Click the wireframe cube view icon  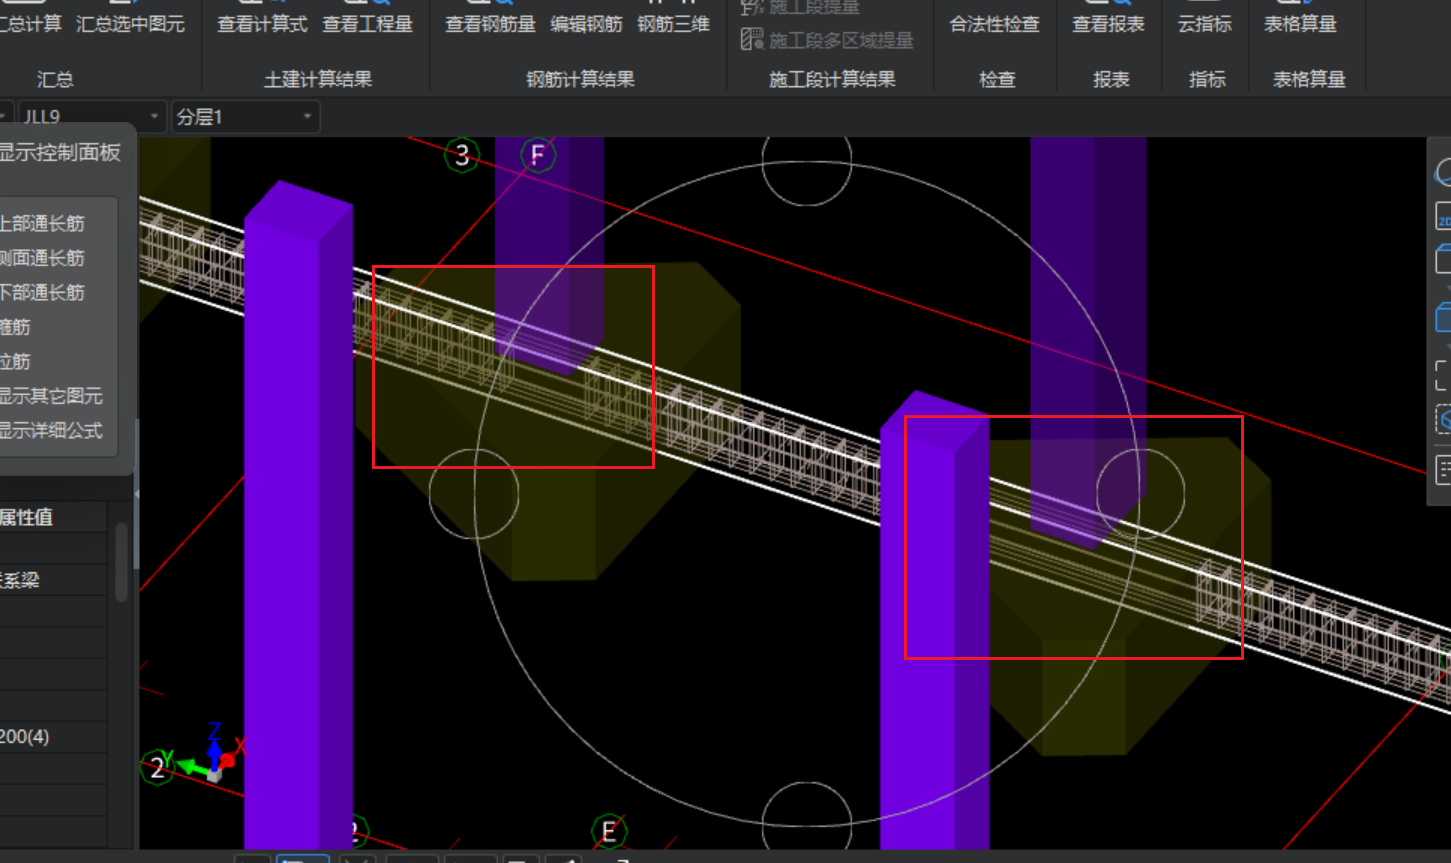(x=1442, y=259)
